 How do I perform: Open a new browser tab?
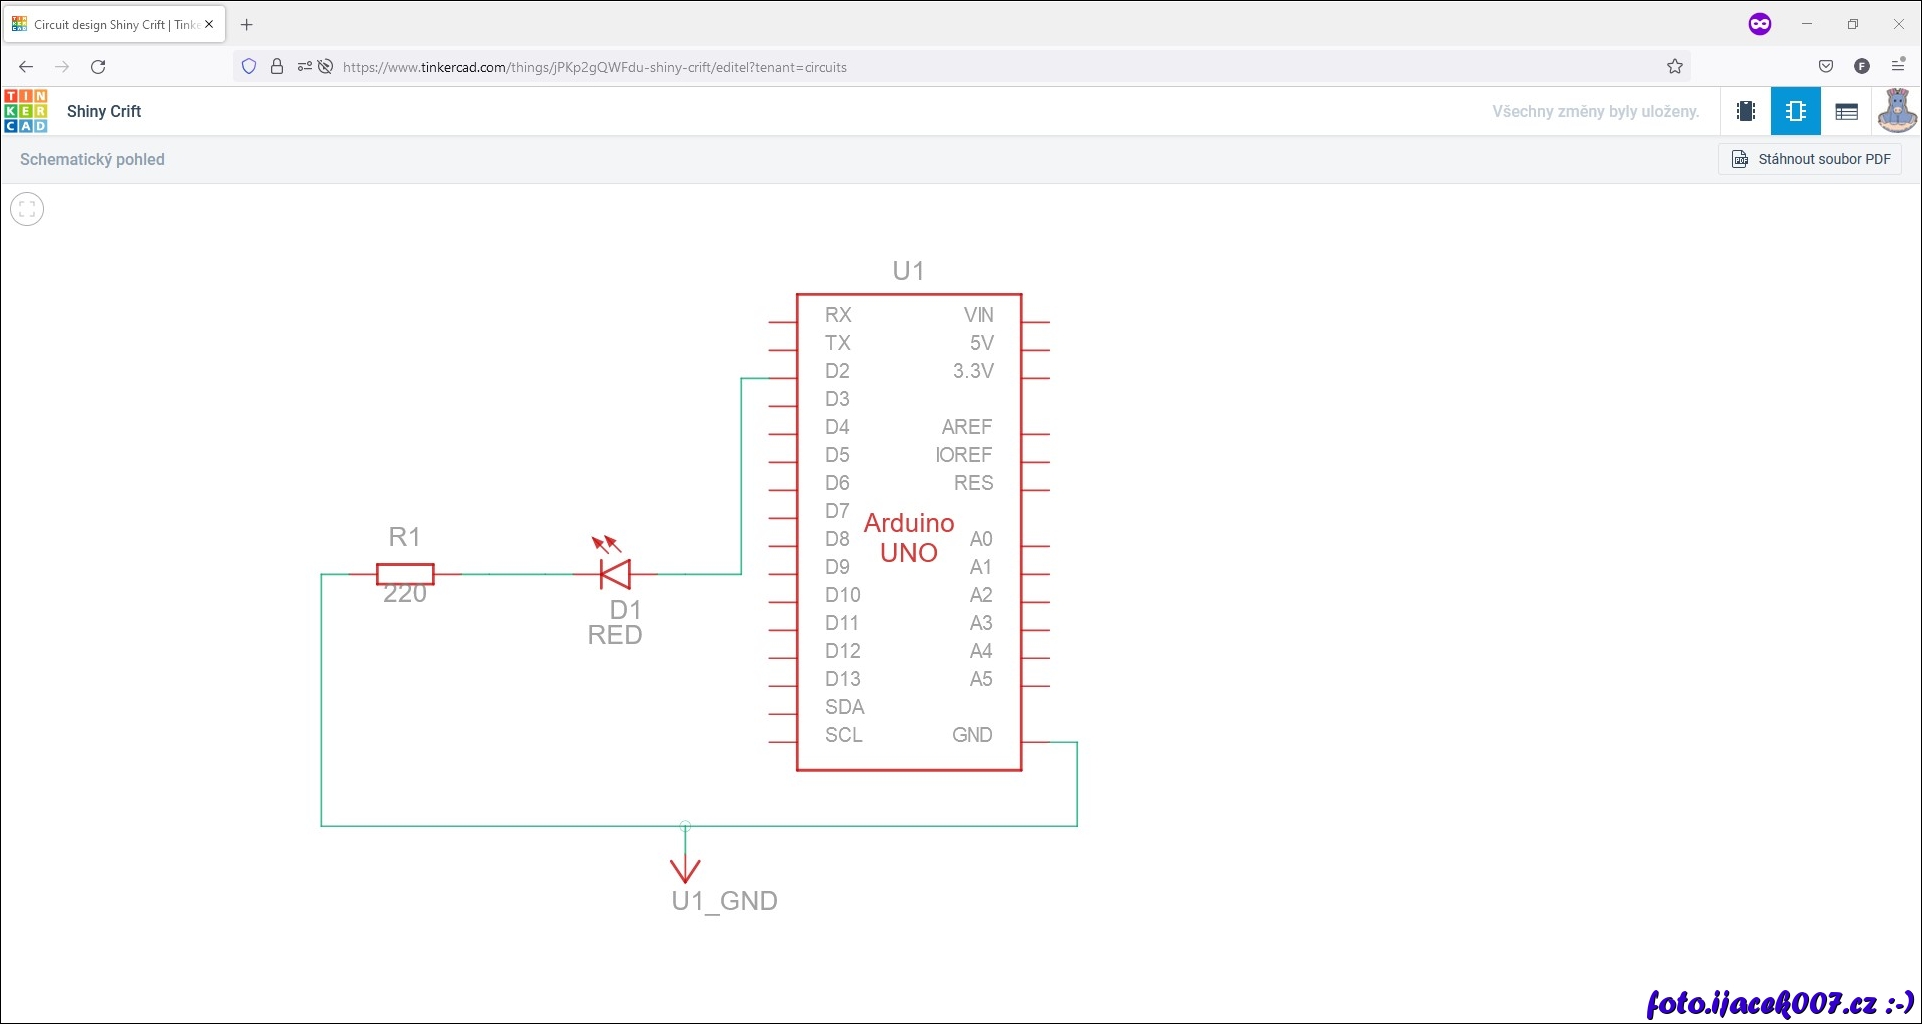click(247, 25)
